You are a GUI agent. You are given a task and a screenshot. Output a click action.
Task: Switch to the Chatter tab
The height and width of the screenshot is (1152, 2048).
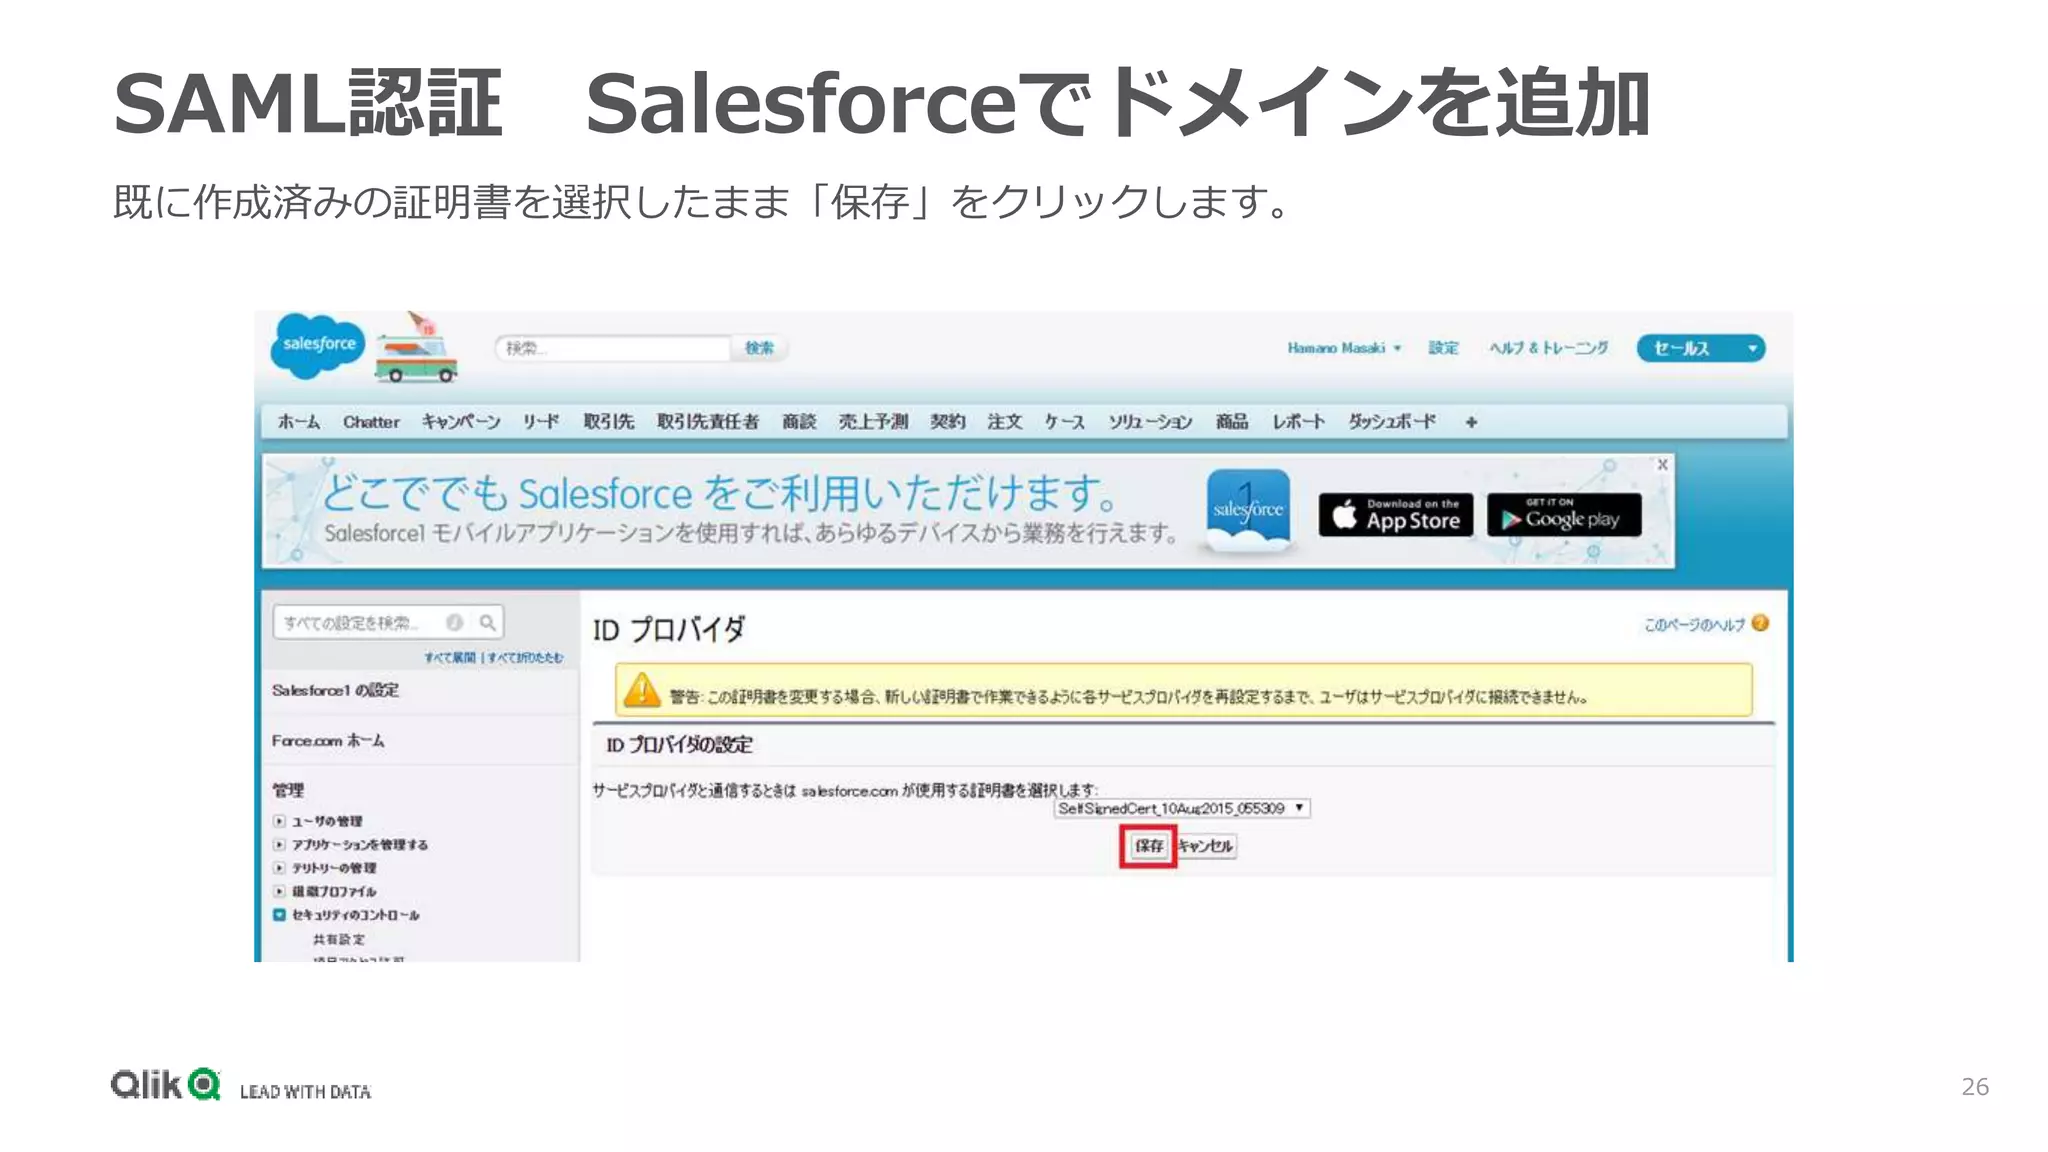(371, 422)
